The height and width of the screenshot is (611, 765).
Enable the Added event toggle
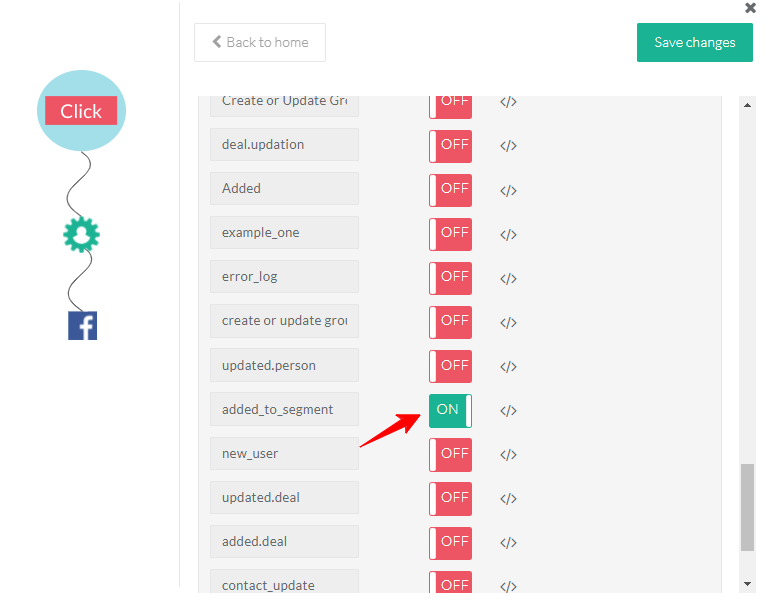[x=450, y=189]
